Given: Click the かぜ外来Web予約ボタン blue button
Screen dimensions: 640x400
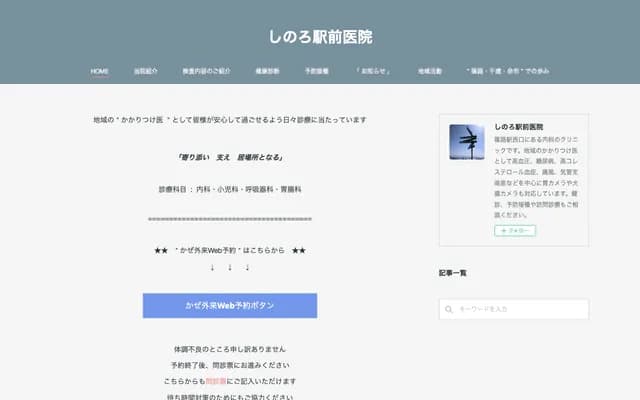Looking at the screenshot, I should pos(230,305).
